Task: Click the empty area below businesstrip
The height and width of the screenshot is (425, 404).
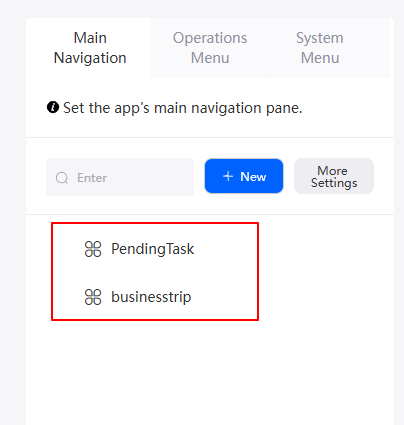Action: pyautogui.click(x=210, y=370)
